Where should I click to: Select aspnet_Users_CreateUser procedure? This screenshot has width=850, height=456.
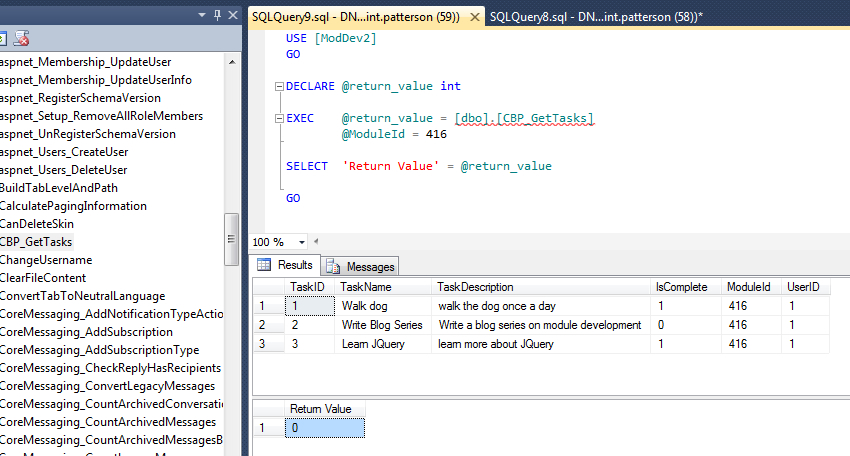[64, 152]
